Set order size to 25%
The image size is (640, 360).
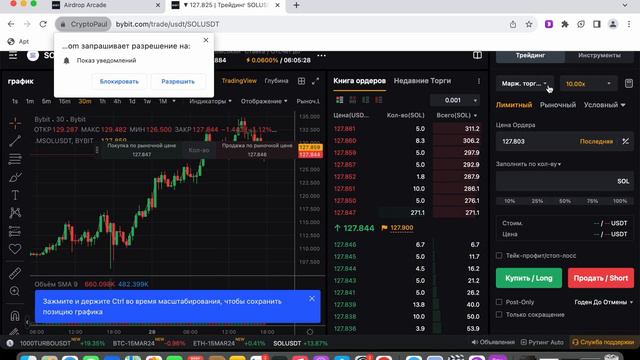click(x=537, y=201)
